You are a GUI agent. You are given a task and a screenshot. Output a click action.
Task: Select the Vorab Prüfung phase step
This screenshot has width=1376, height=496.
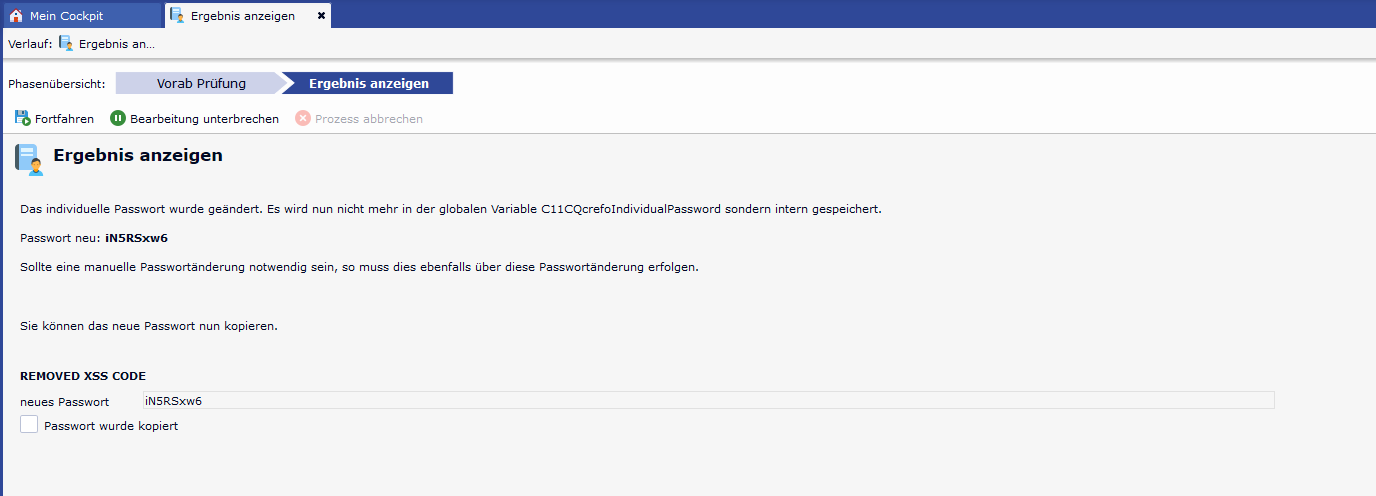[201, 83]
